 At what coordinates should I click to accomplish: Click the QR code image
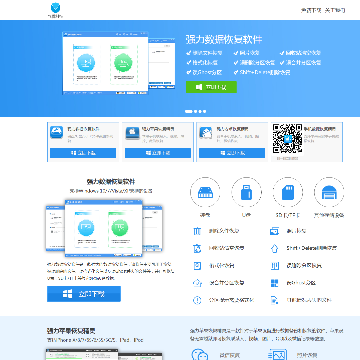(x=287, y=139)
